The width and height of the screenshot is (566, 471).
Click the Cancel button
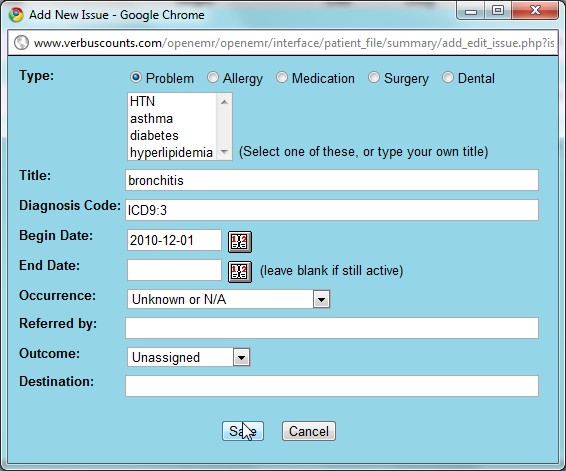309,431
